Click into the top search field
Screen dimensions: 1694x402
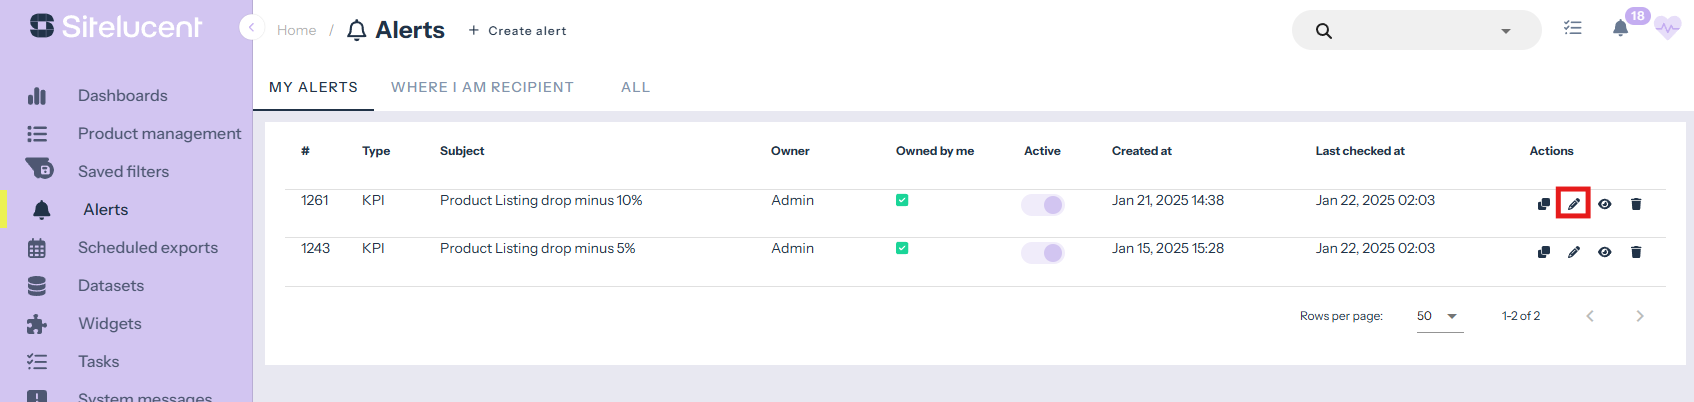coord(1410,31)
